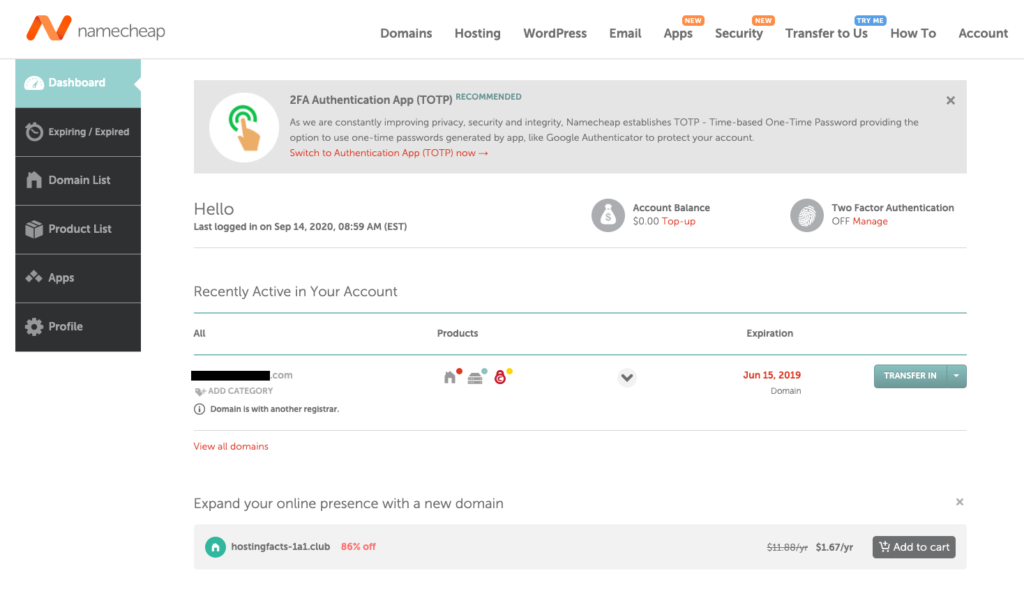The height and width of the screenshot is (589, 1024).
Task: Expand the domain row details chevron
Action: click(627, 378)
